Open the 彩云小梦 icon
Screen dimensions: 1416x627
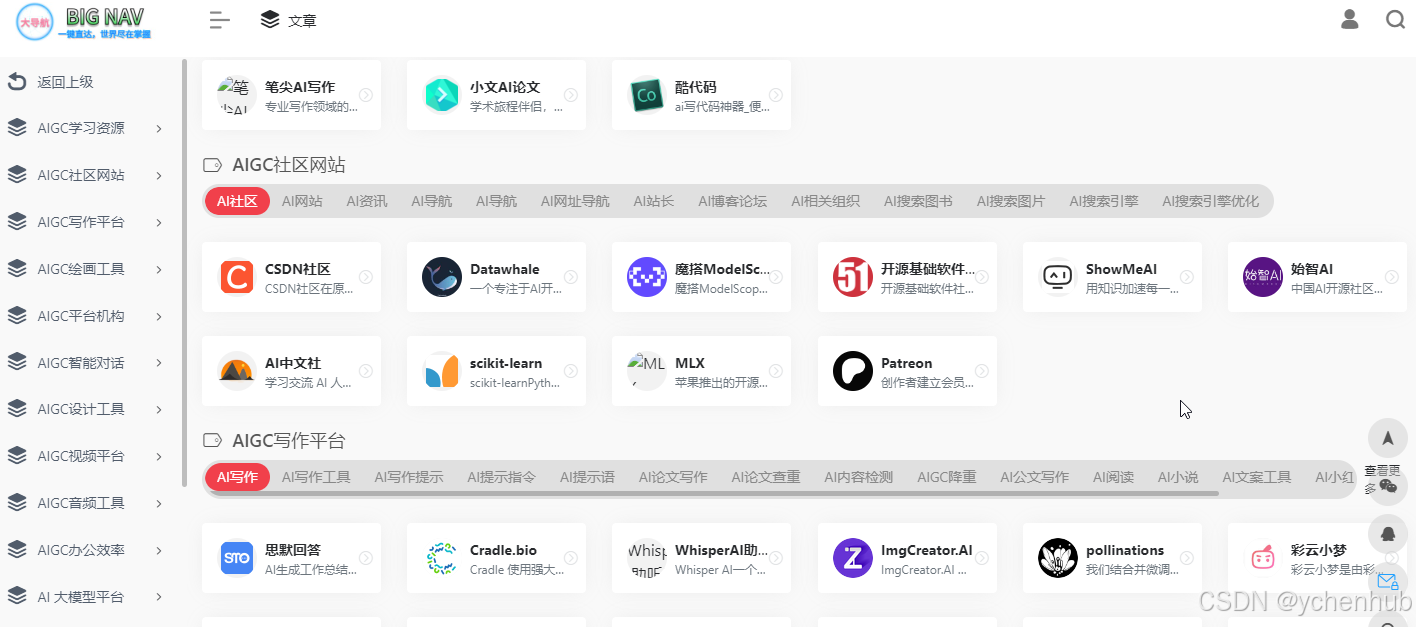1262,558
